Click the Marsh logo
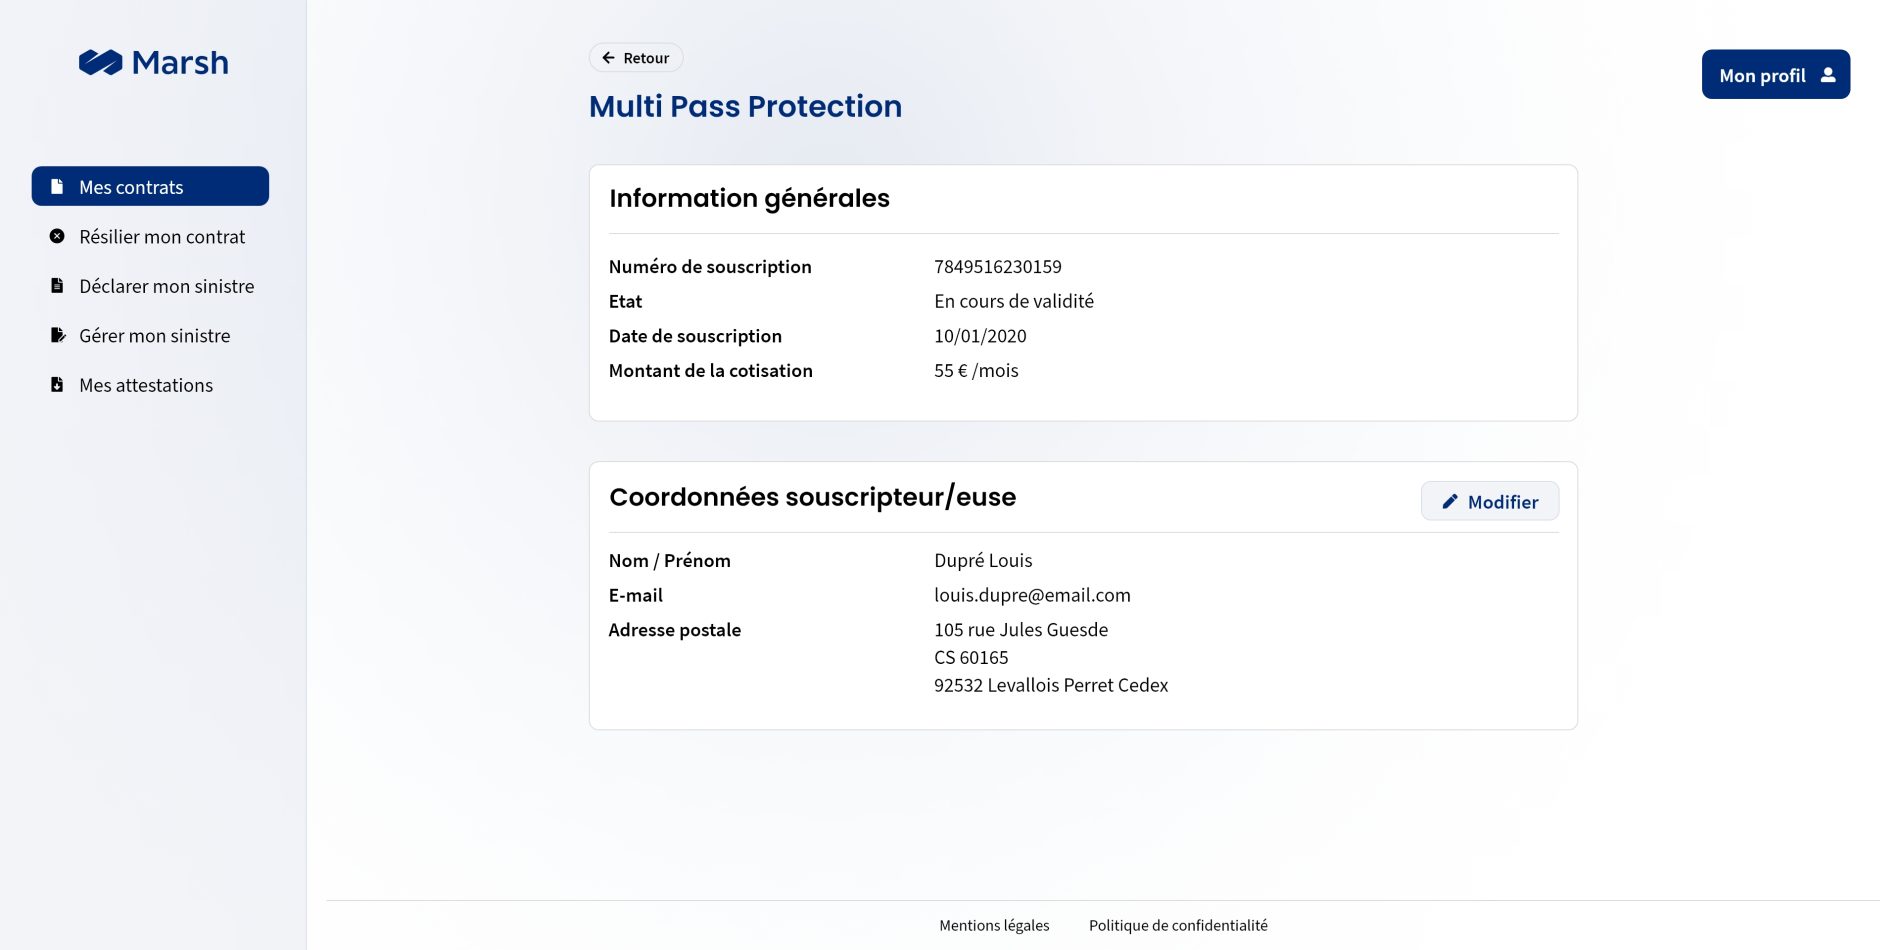 (x=153, y=63)
